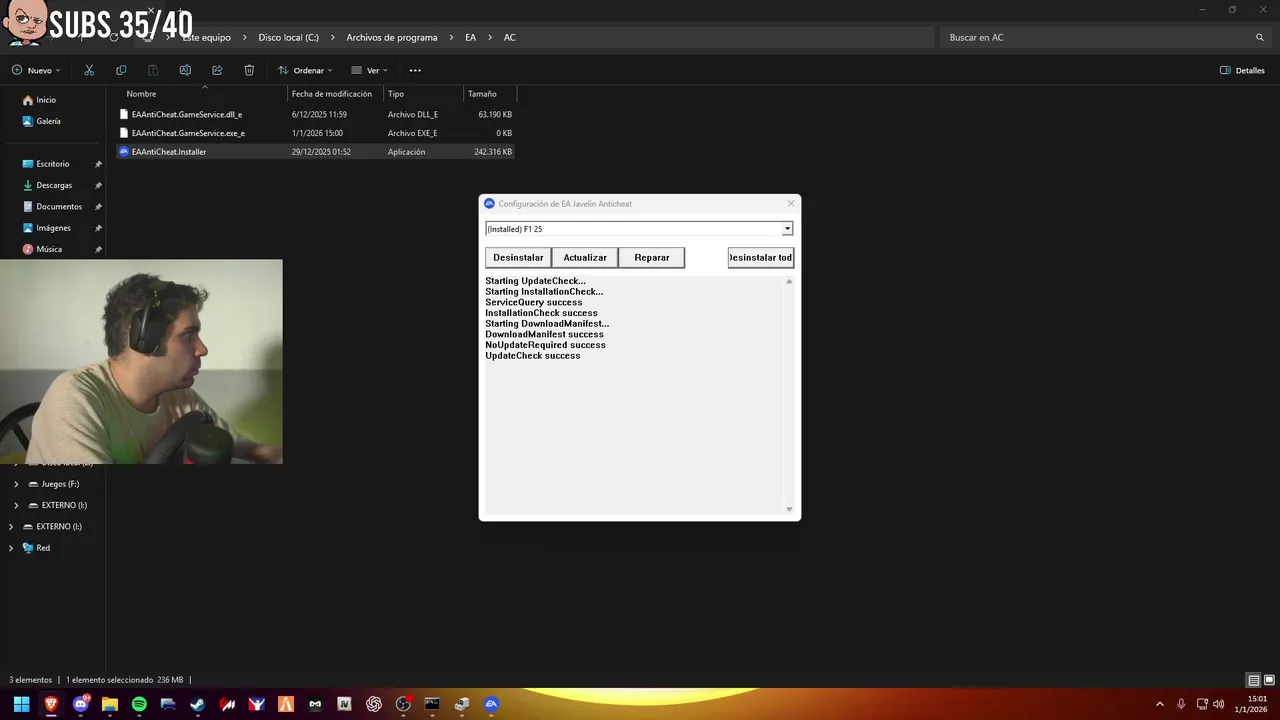
Task: Click Desinstalar button in anticheat dialog
Action: click(x=518, y=257)
